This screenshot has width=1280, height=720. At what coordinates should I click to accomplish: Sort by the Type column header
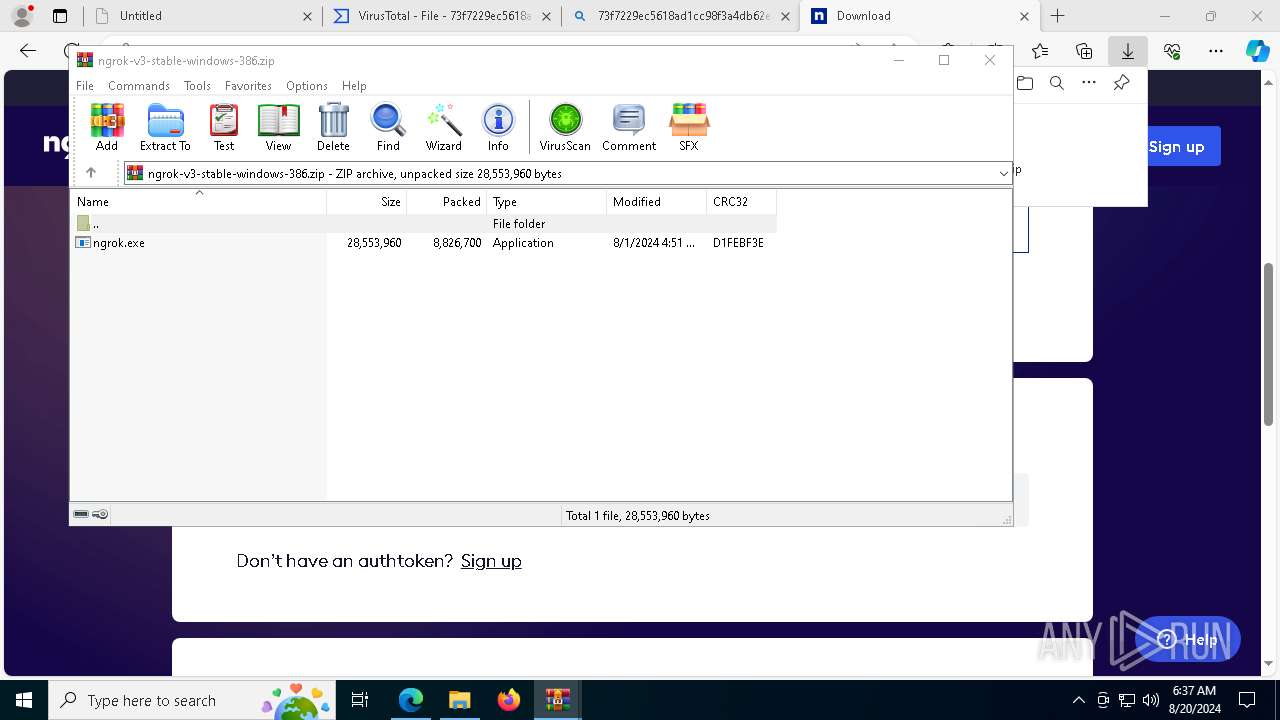546,202
